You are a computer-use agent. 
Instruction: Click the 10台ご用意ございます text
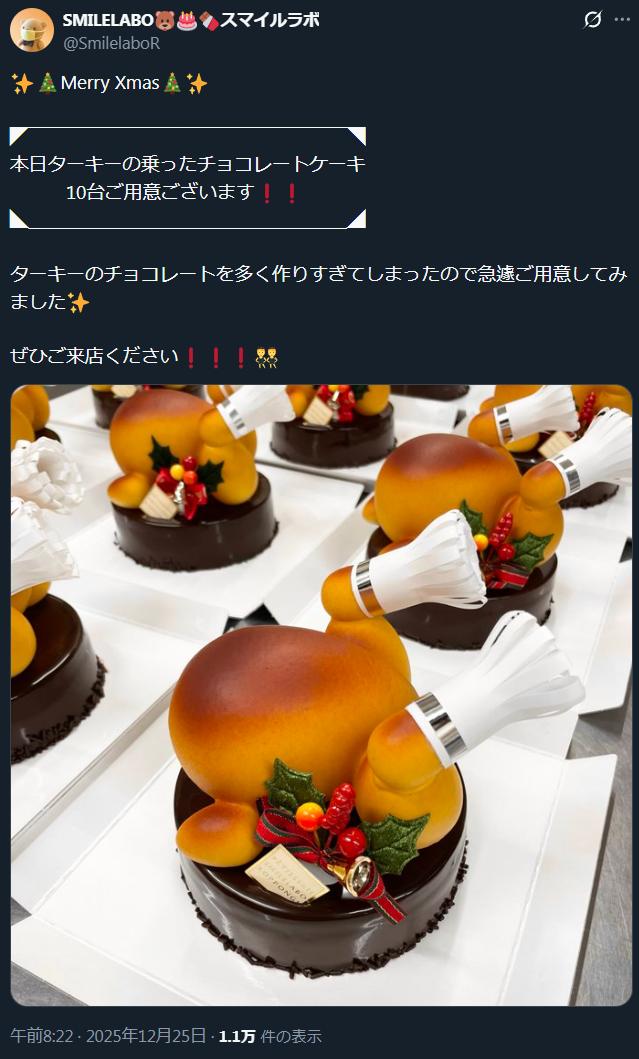pos(161,192)
